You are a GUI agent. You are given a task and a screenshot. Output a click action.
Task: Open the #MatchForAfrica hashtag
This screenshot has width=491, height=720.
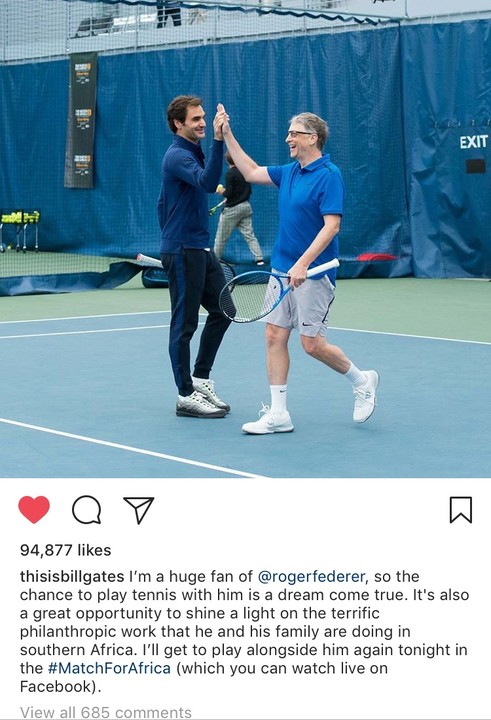click(109, 668)
